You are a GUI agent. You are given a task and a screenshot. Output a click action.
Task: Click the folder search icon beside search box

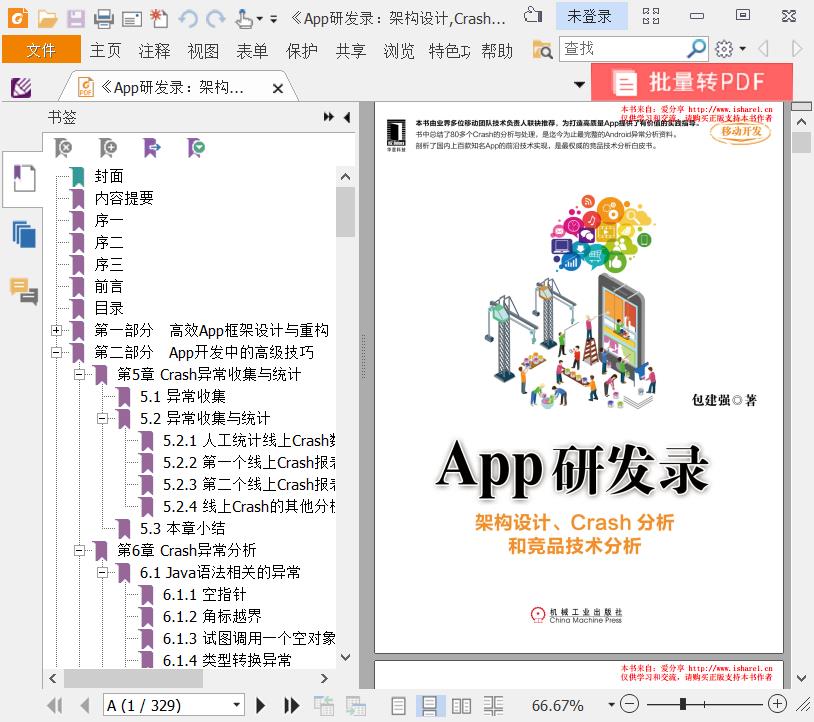542,50
